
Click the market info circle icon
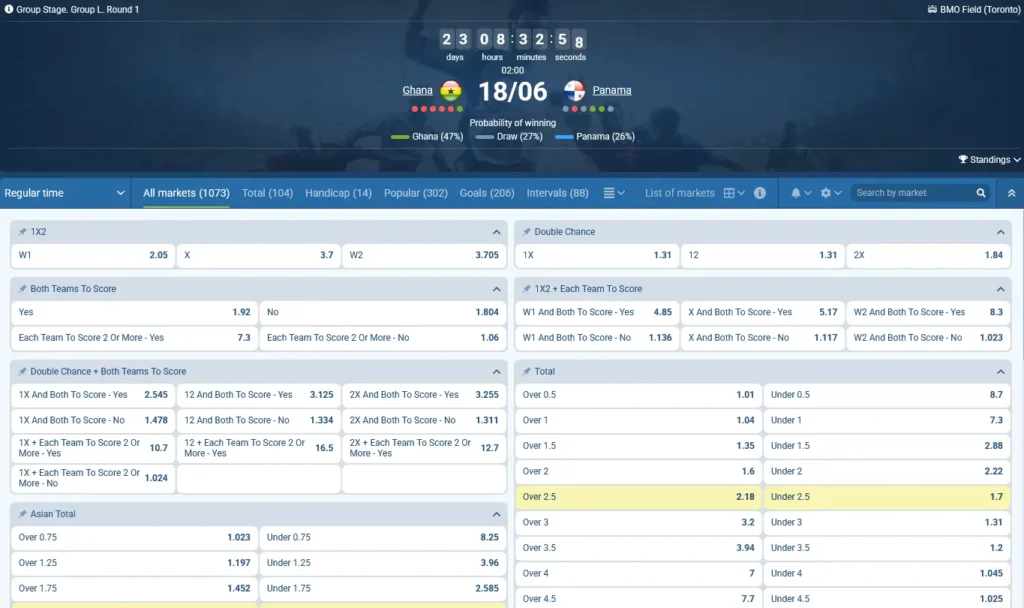click(x=760, y=193)
